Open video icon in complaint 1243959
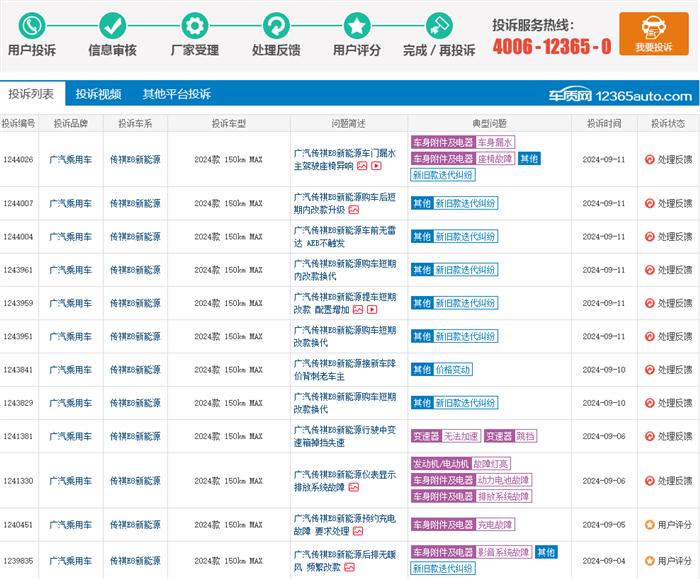 pos(372,309)
